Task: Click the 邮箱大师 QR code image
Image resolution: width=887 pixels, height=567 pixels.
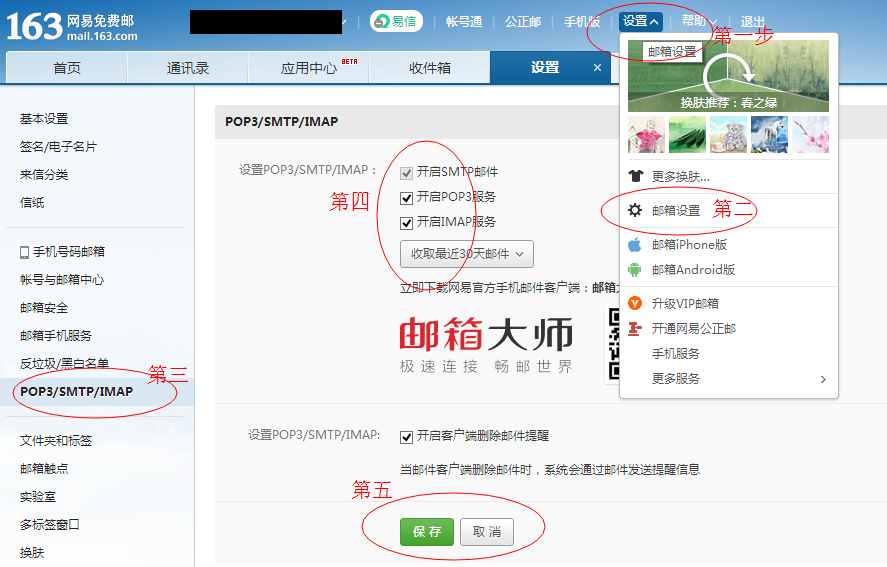Action: point(613,344)
